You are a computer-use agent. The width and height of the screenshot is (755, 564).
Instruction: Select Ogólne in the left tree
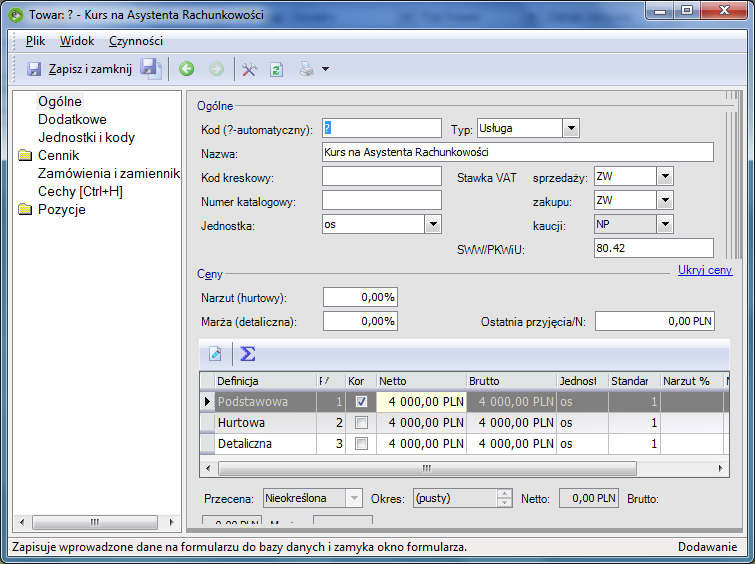[x=60, y=101]
